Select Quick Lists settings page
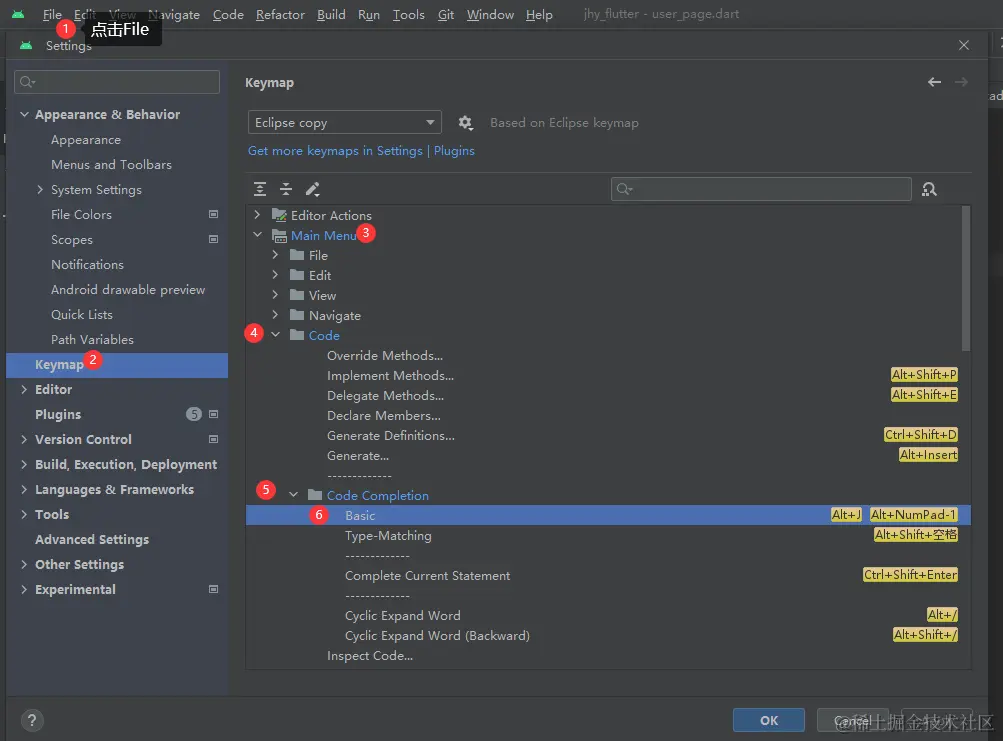 click(82, 314)
